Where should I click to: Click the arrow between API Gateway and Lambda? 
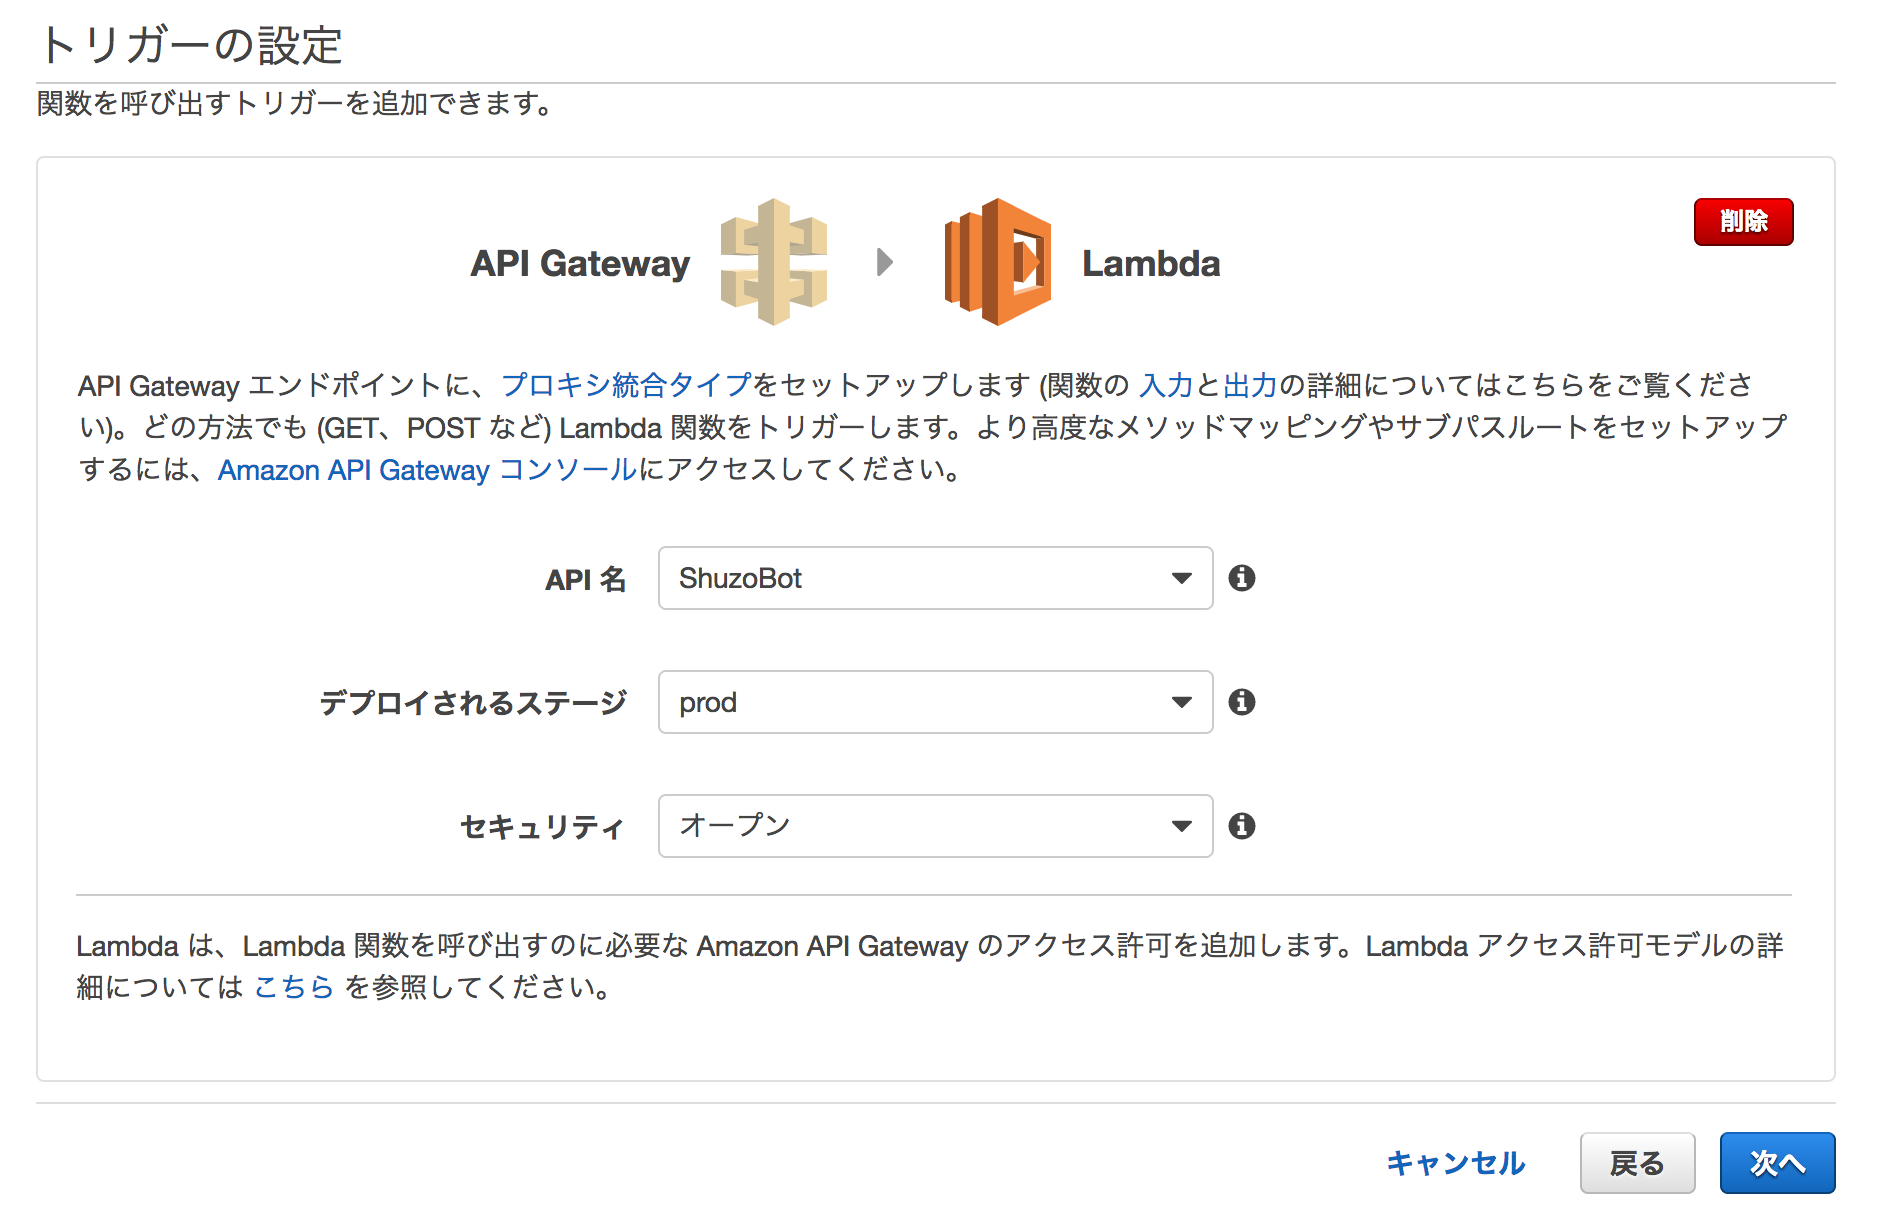885,262
